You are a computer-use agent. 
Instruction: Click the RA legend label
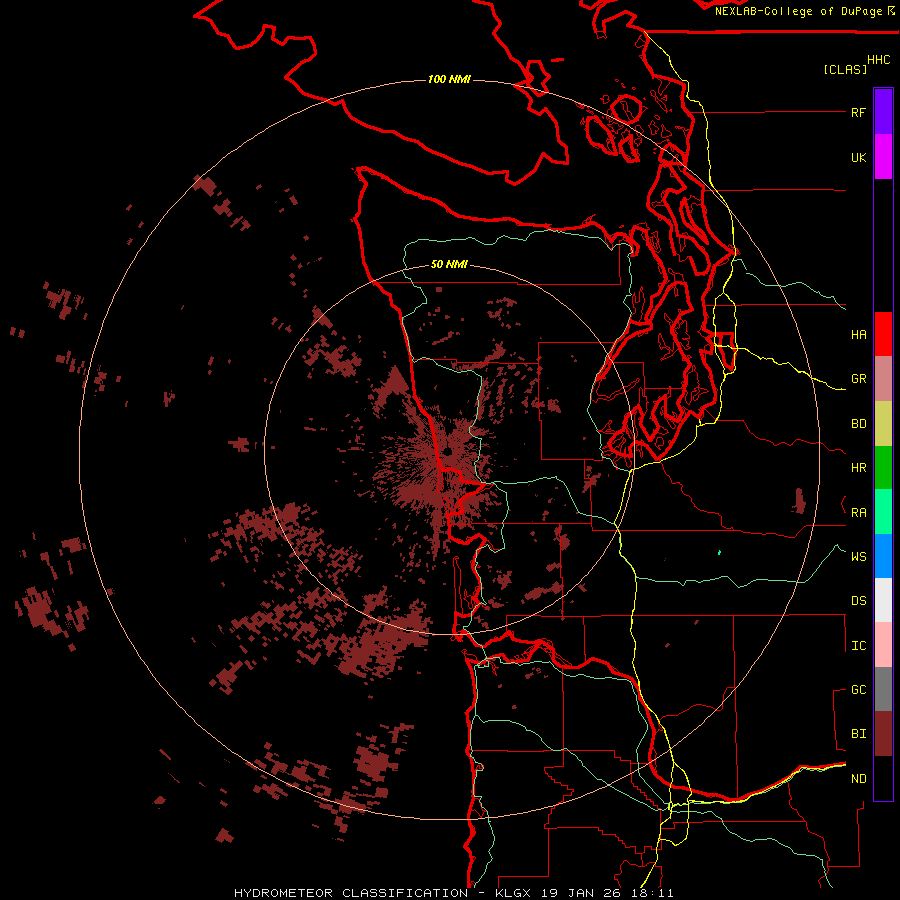point(858,513)
